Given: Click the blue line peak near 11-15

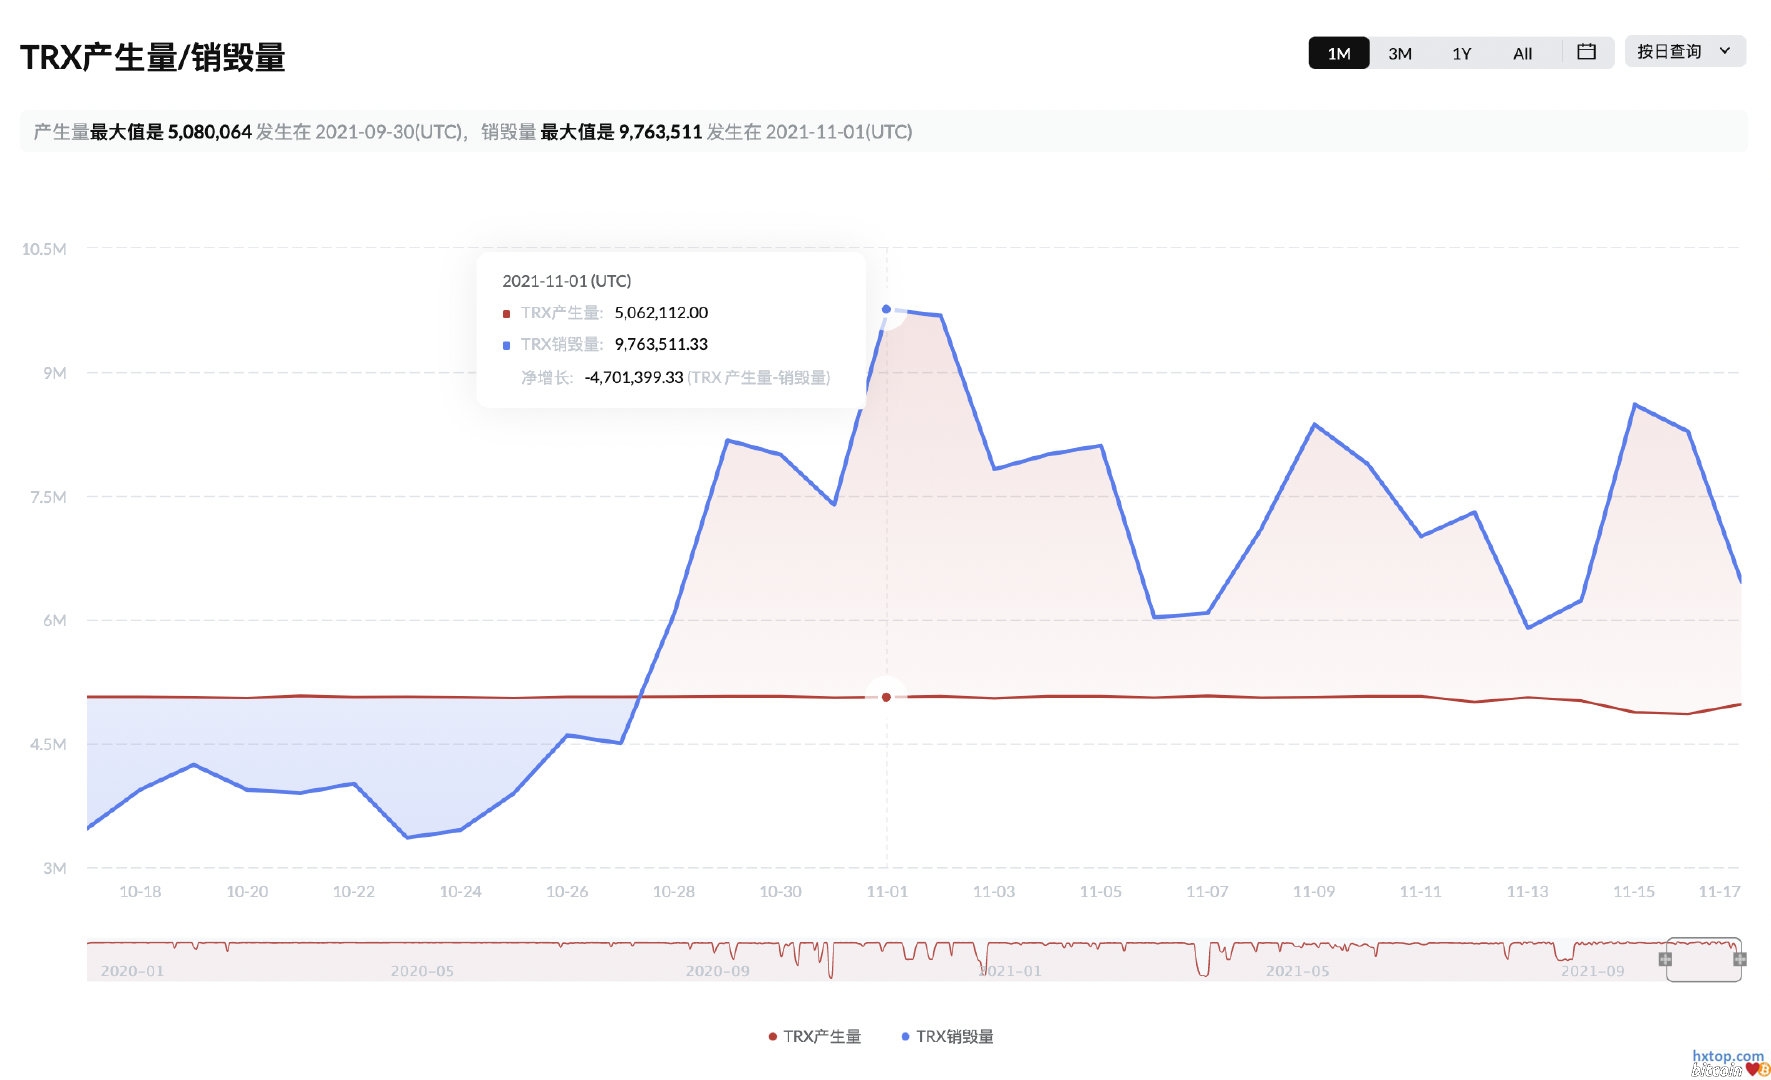Looking at the screenshot, I should point(1634,405).
